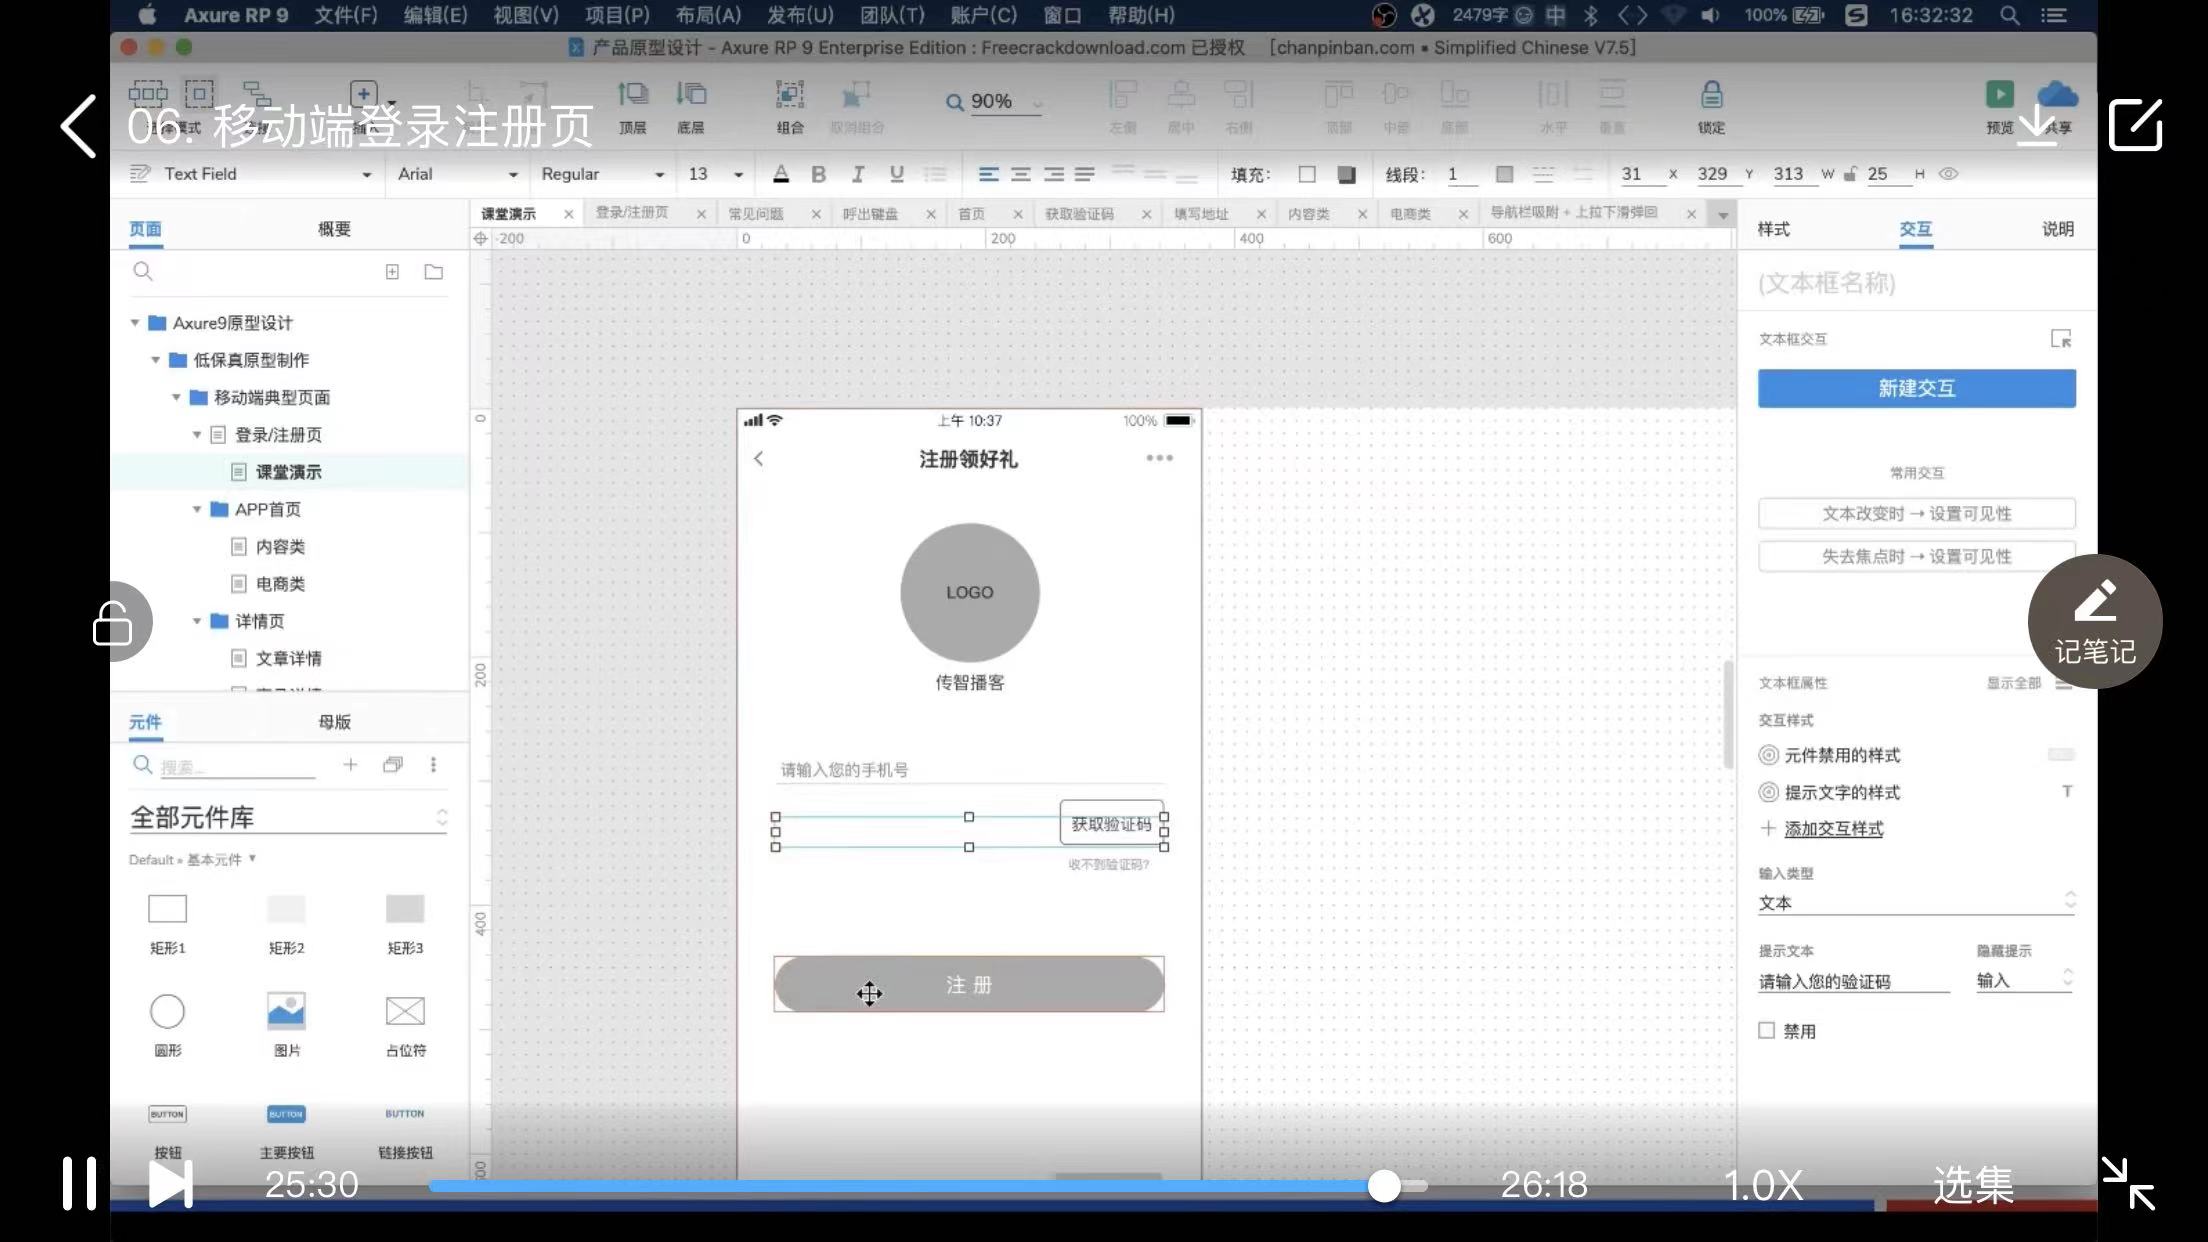Viewport: 2208px width, 1242px height.
Task: Click the preview (预览) play icon
Action: coord(1999,95)
